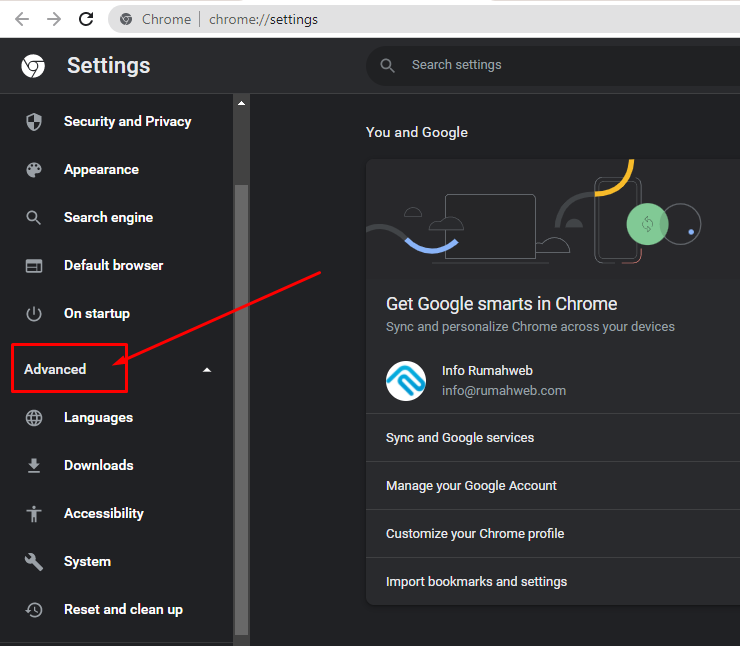Click the browser forward arrow
Image resolution: width=740 pixels, height=646 pixels.
point(54,19)
